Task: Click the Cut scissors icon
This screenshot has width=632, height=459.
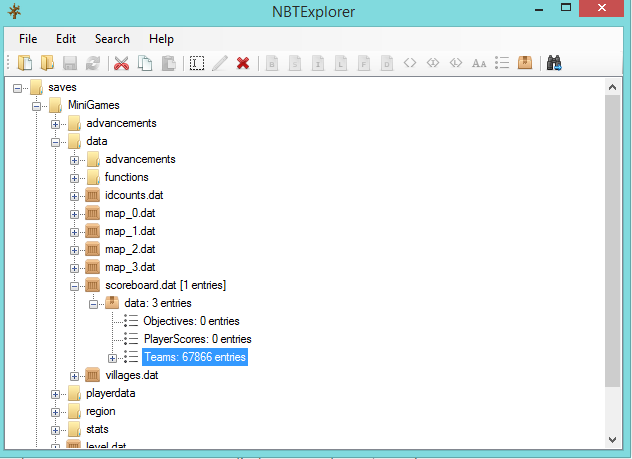Action: (x=122, y=63)
